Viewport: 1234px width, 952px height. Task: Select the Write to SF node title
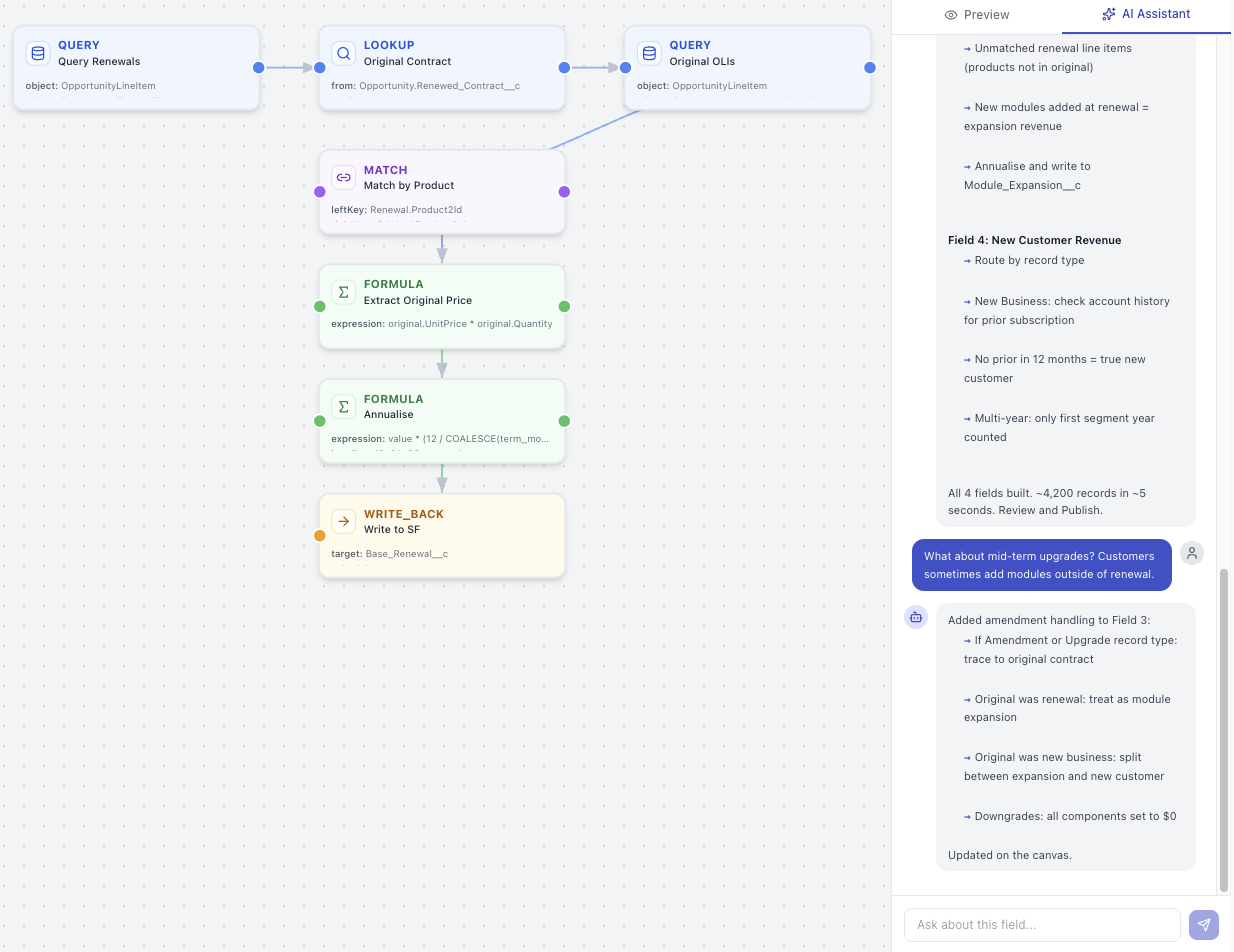tap(392, 529)
